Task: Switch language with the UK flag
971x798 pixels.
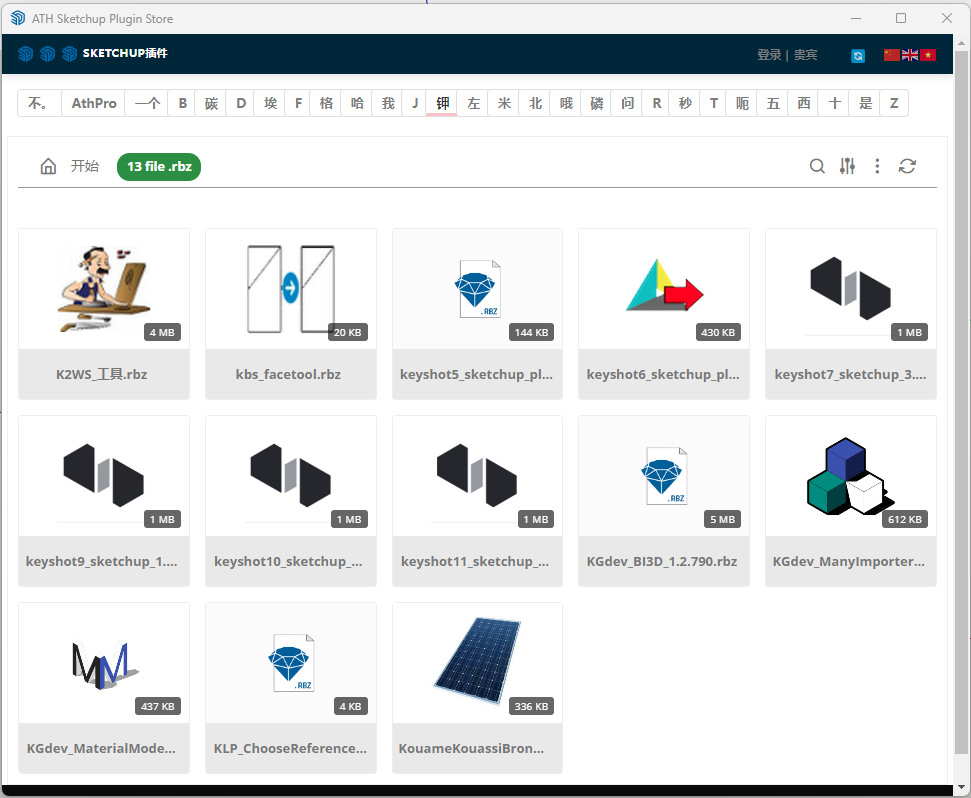Action: tap(909, 55)
